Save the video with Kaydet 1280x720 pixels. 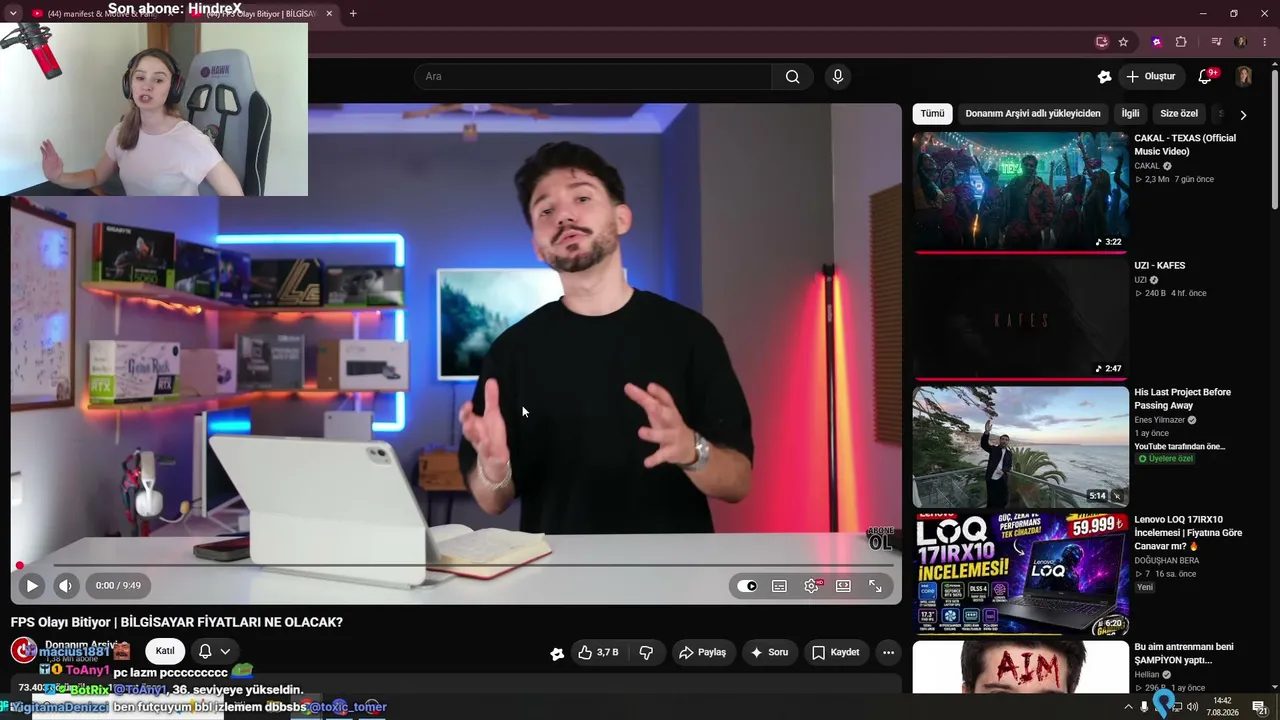836,653
